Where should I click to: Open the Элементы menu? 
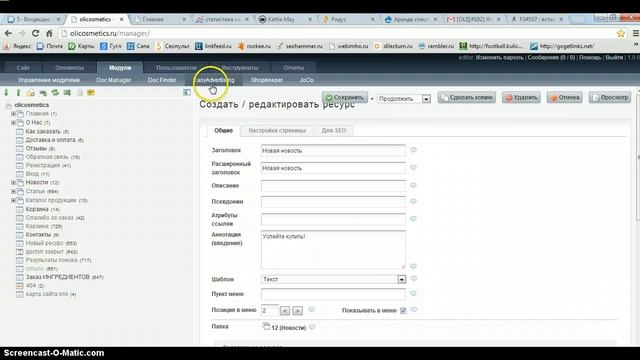tap(69, 68)
